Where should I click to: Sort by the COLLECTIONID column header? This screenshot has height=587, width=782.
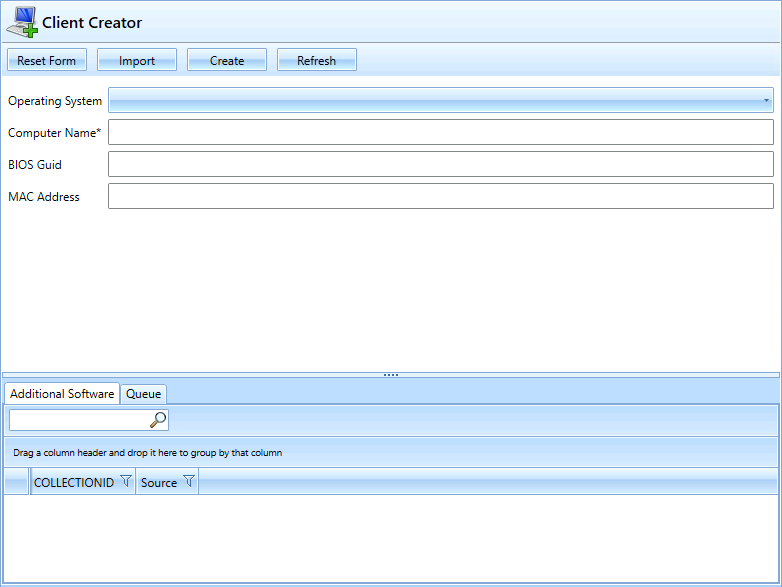tap(73, 482)
